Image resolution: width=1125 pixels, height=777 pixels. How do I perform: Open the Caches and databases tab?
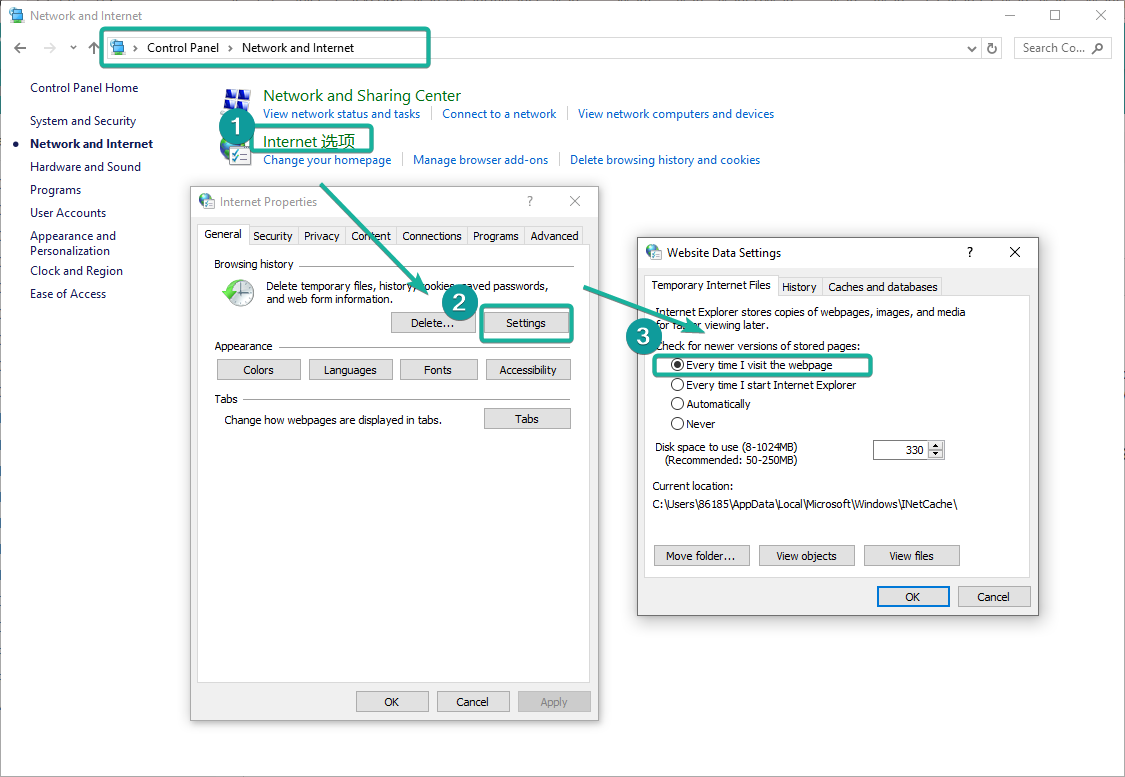[882, 287]
